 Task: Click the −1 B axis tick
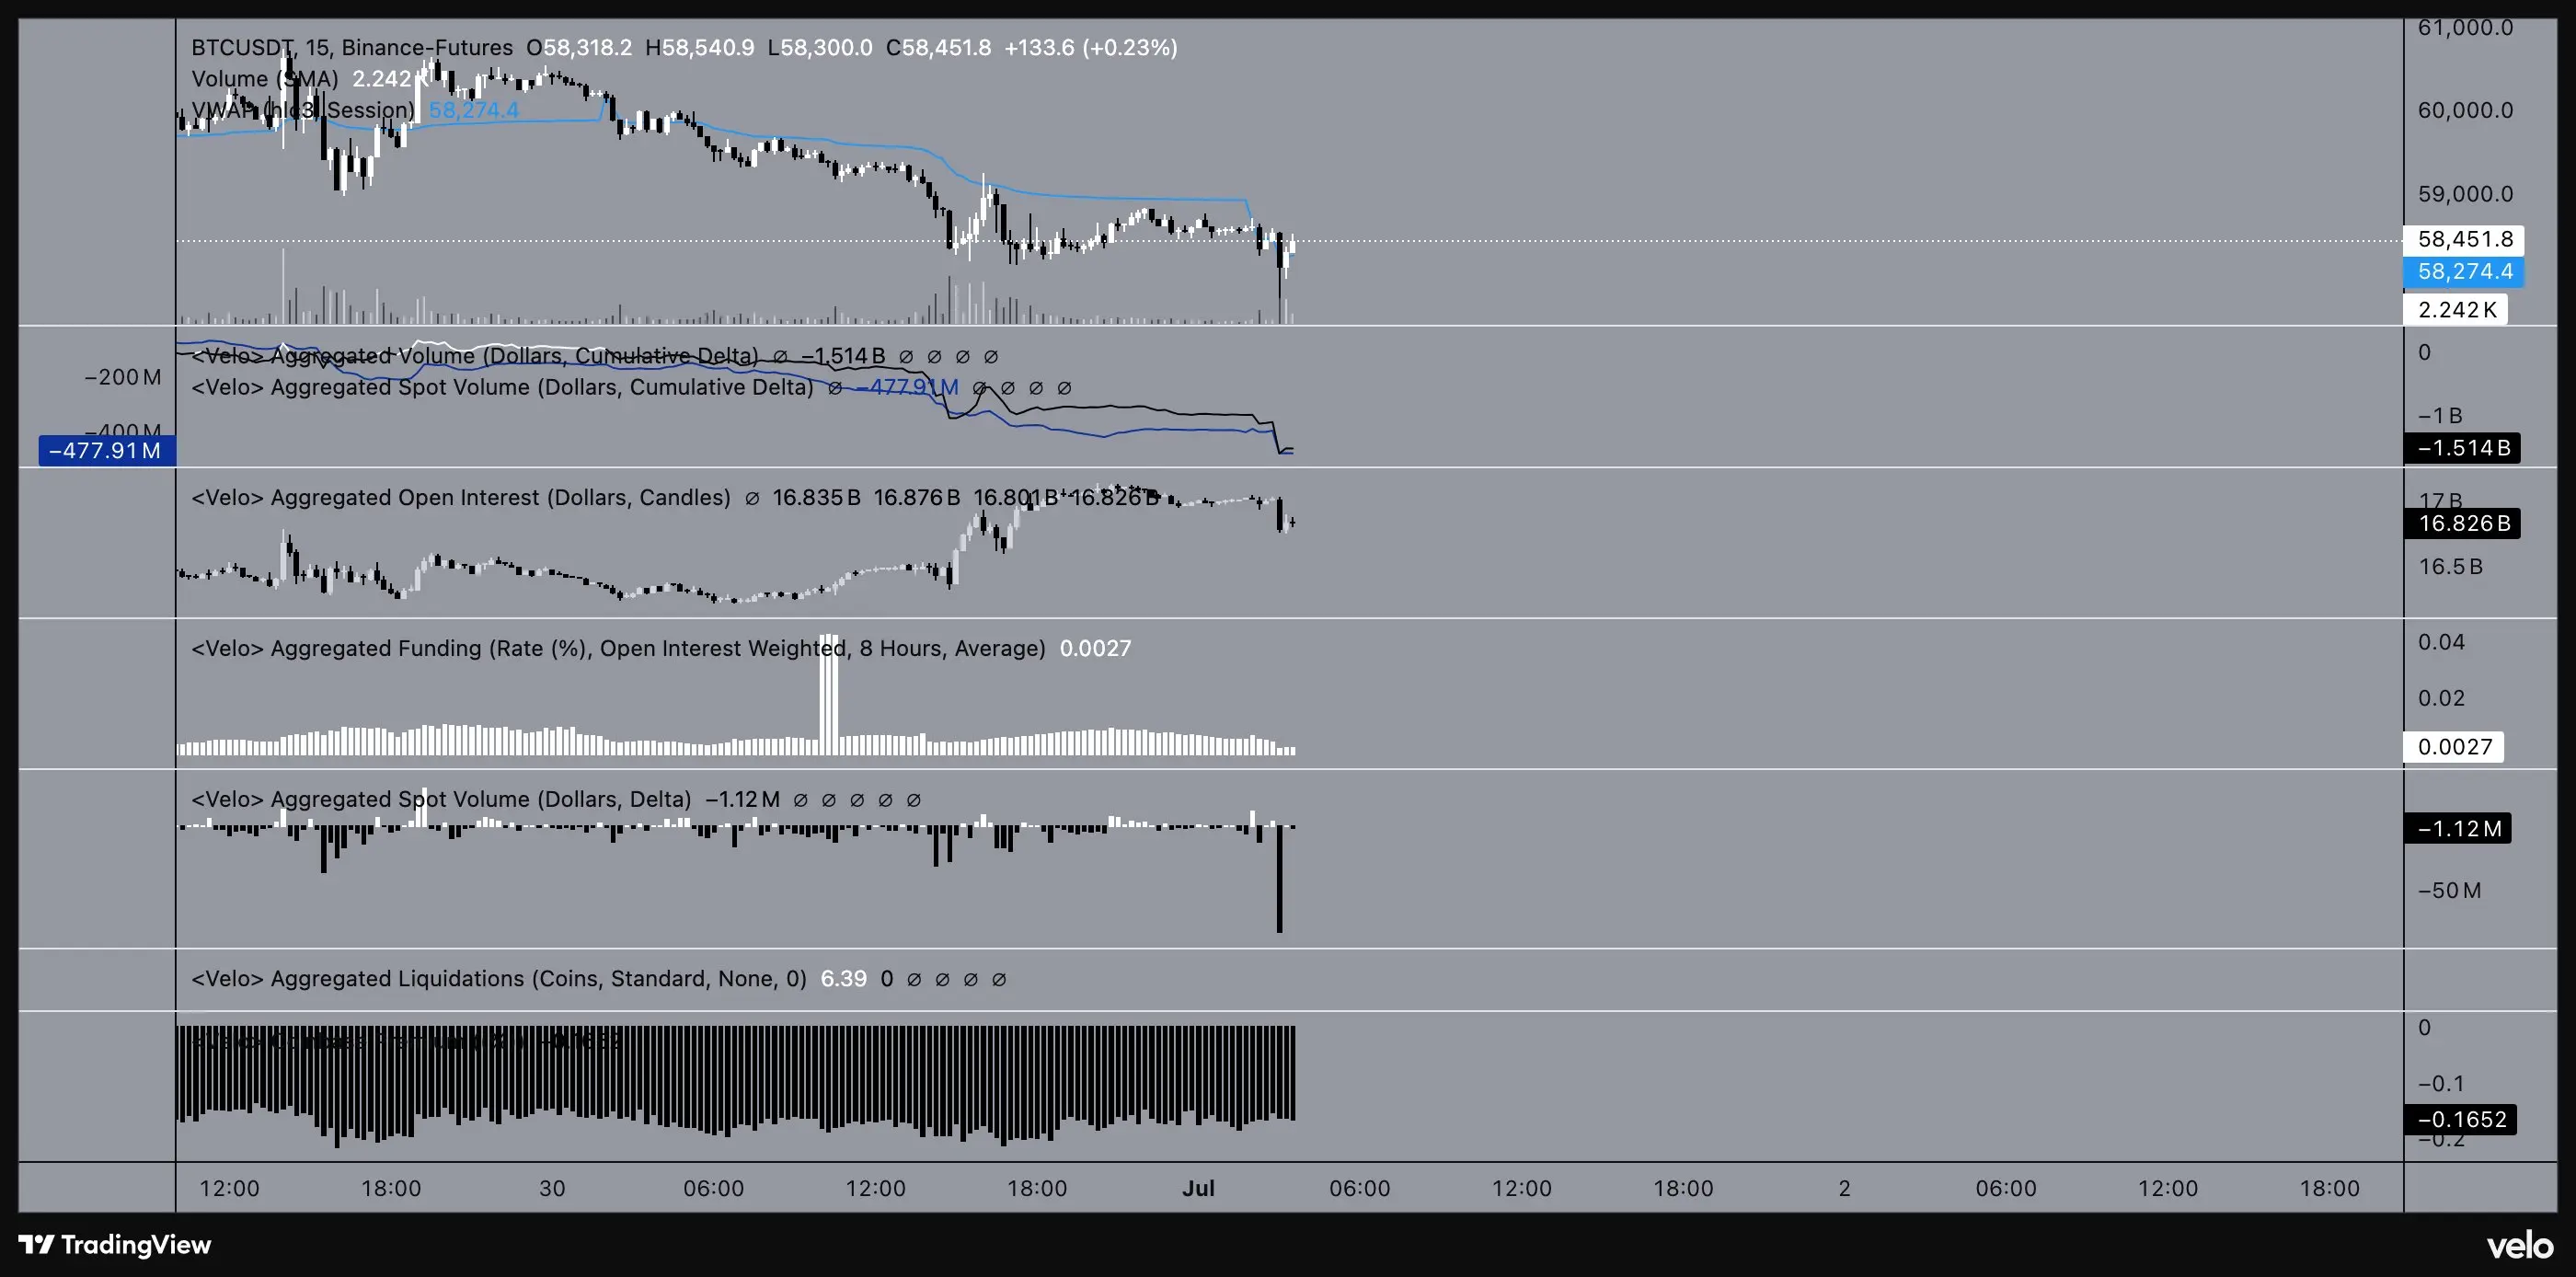tap(2440, 416)
